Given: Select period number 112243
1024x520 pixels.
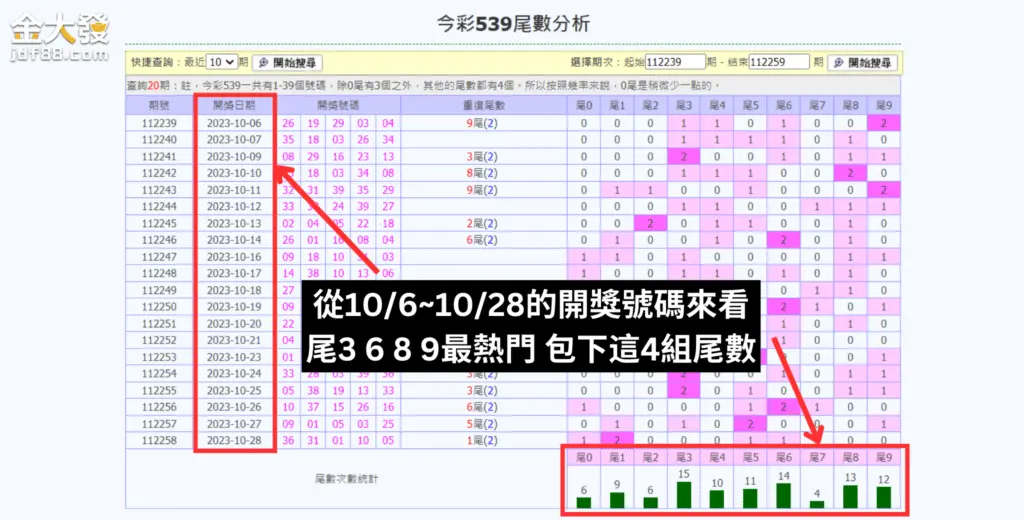Looking at the screenshot, I should click(x=159, y=190).
